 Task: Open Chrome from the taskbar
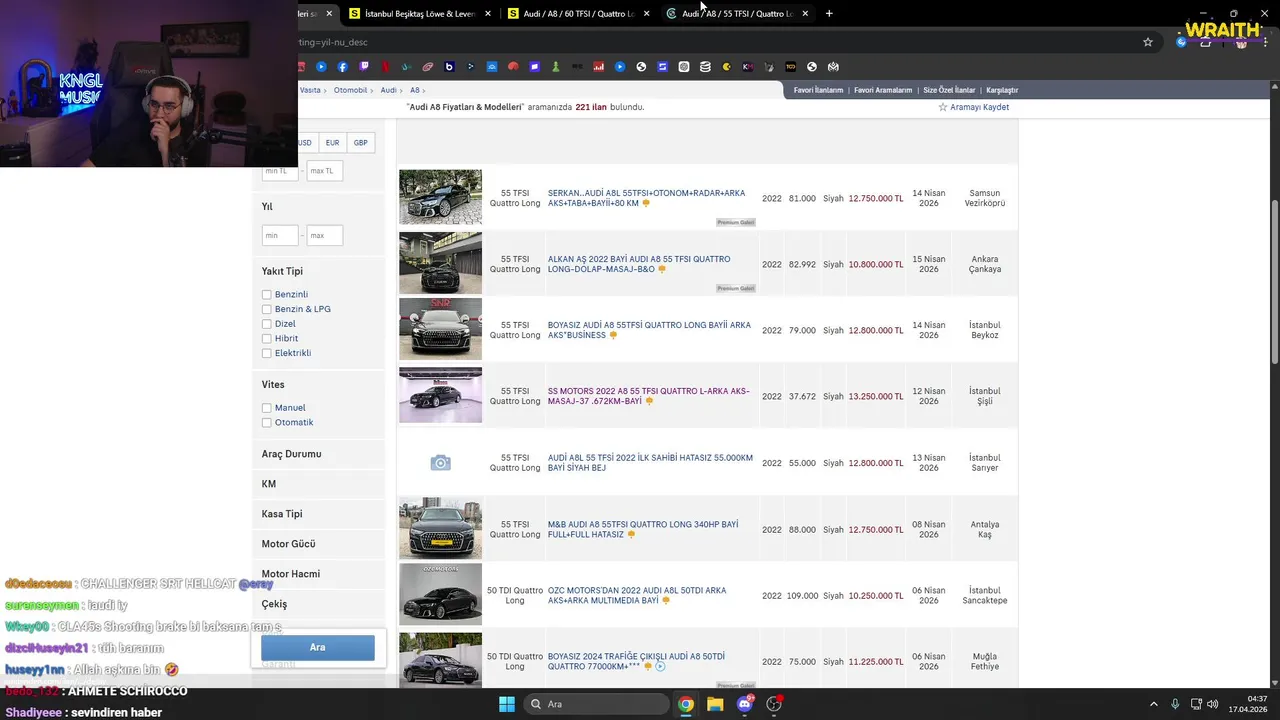click(x=686, y=704)
